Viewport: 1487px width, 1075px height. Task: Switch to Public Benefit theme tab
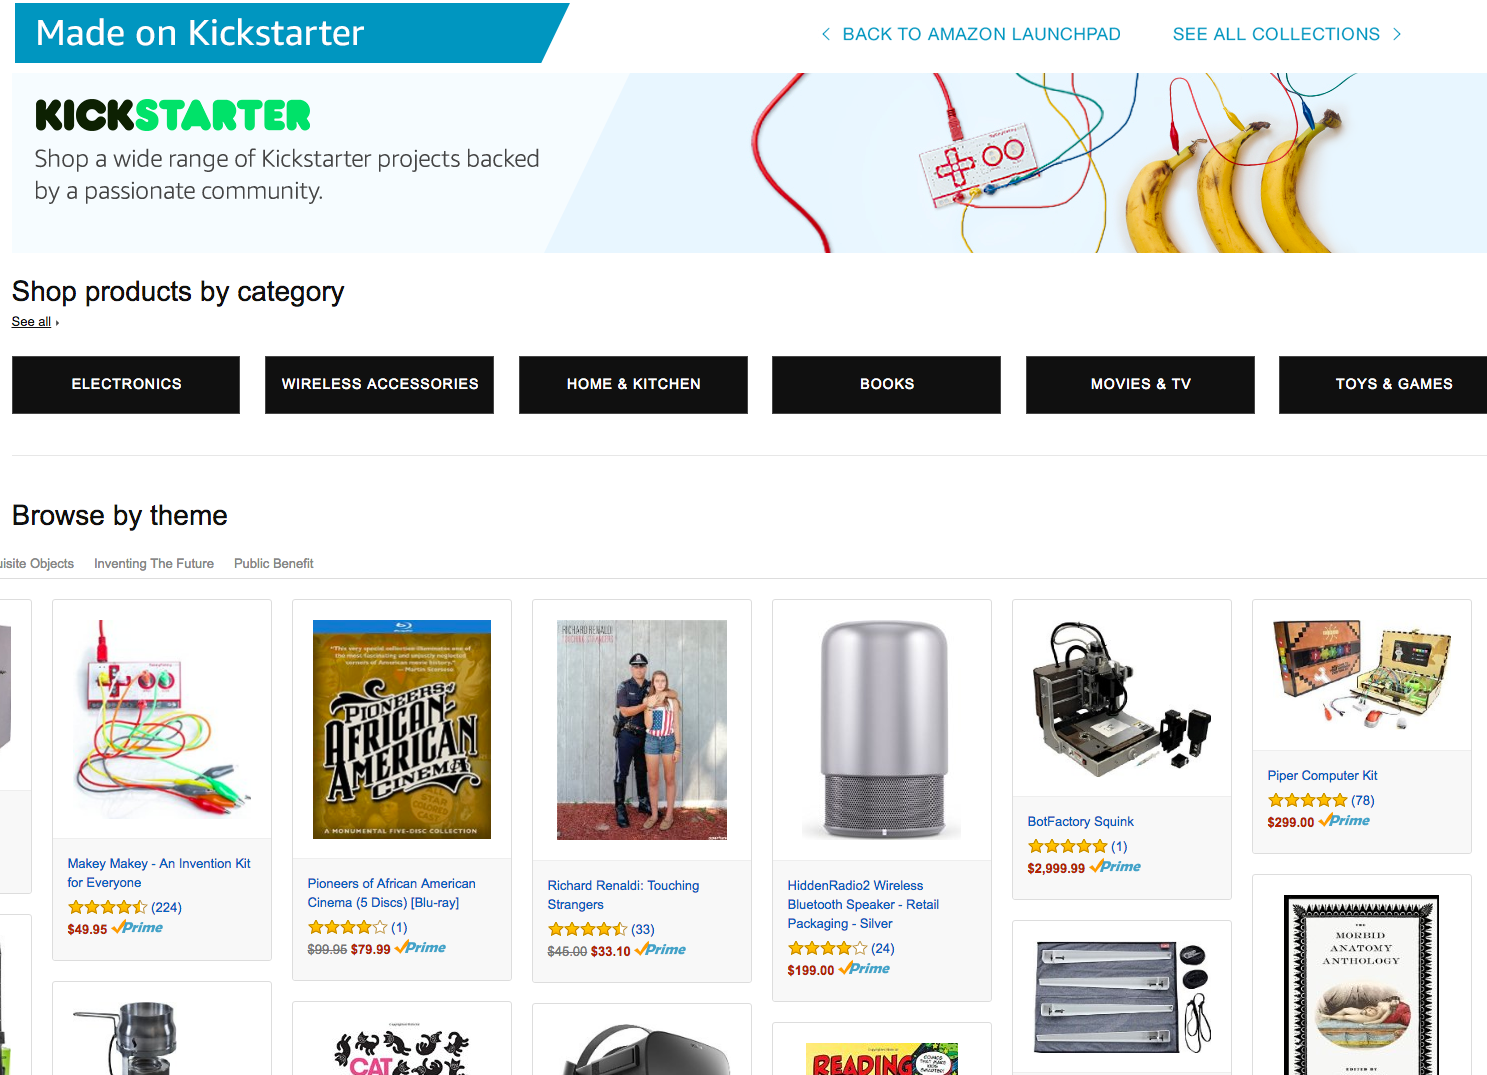coord(274,564)
